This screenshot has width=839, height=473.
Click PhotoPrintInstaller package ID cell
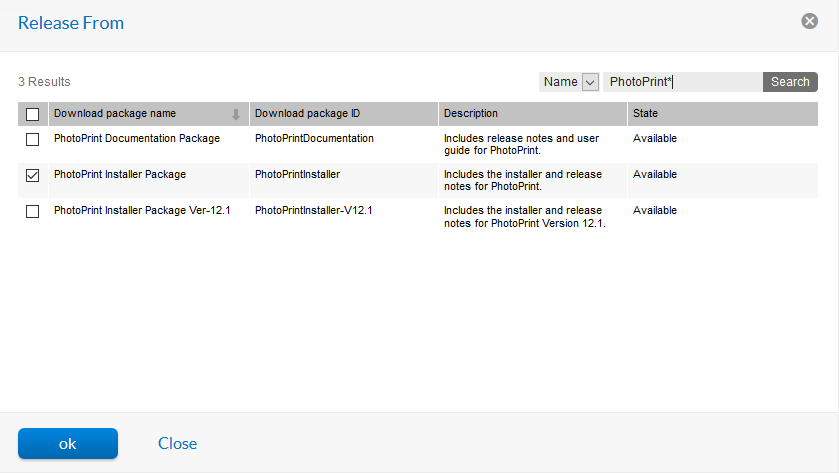[297, 175]
